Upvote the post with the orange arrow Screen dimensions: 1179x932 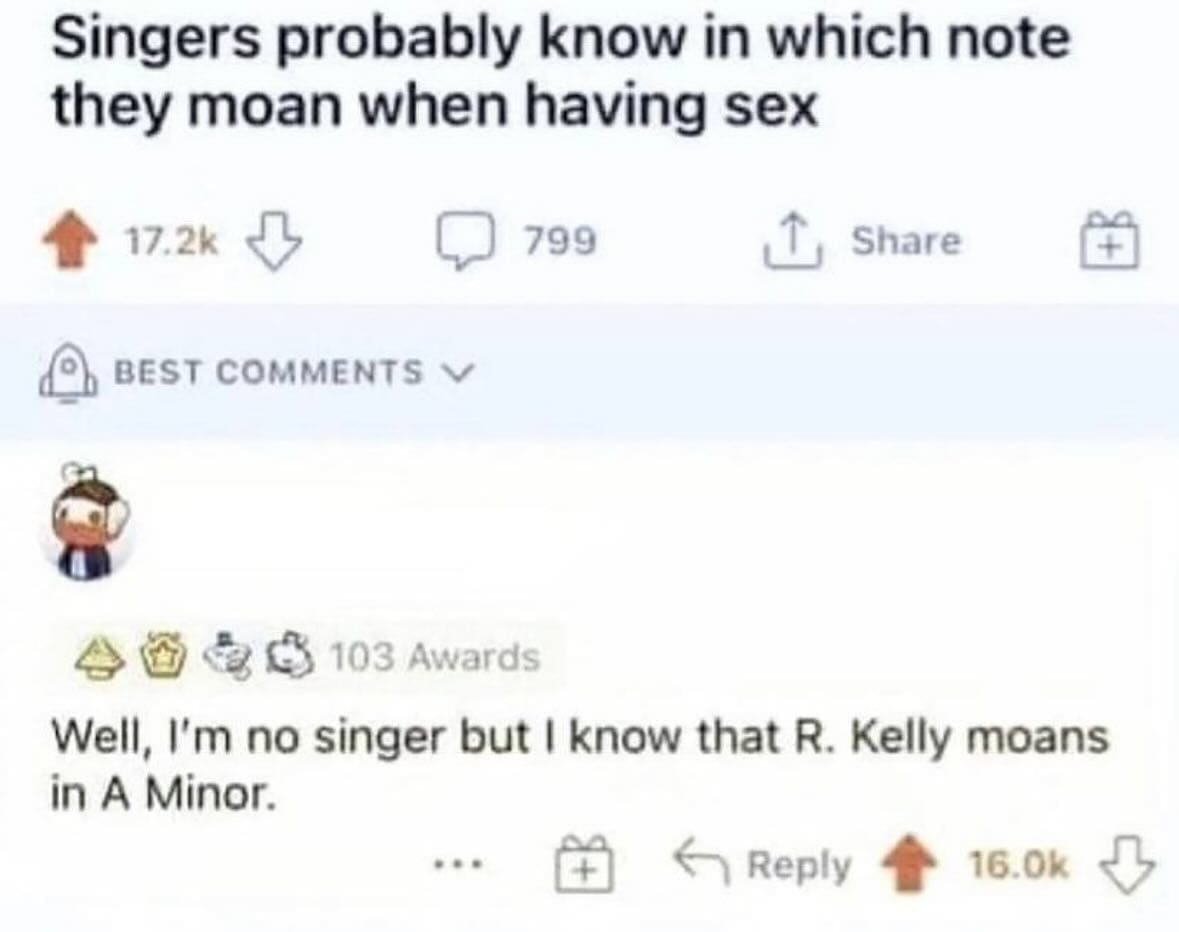71,238
